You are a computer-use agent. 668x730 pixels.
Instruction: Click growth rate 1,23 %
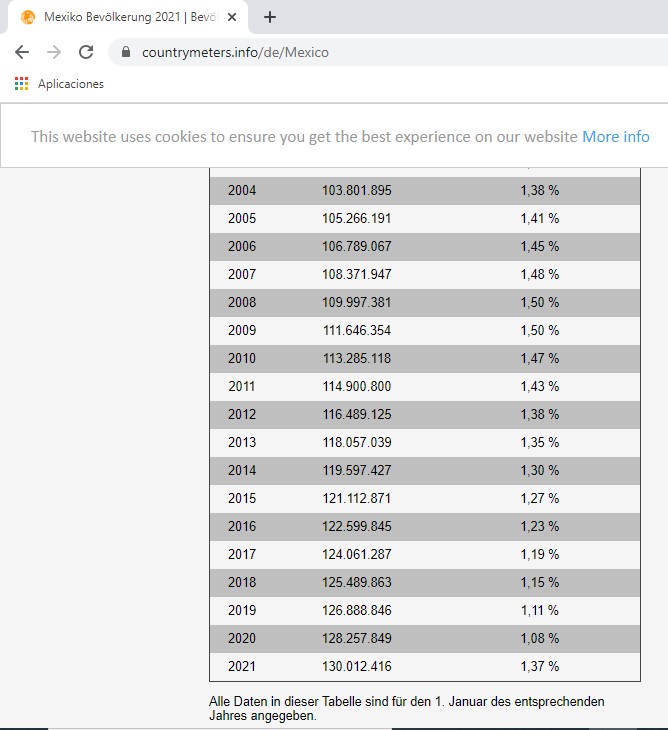click(540, 526)
